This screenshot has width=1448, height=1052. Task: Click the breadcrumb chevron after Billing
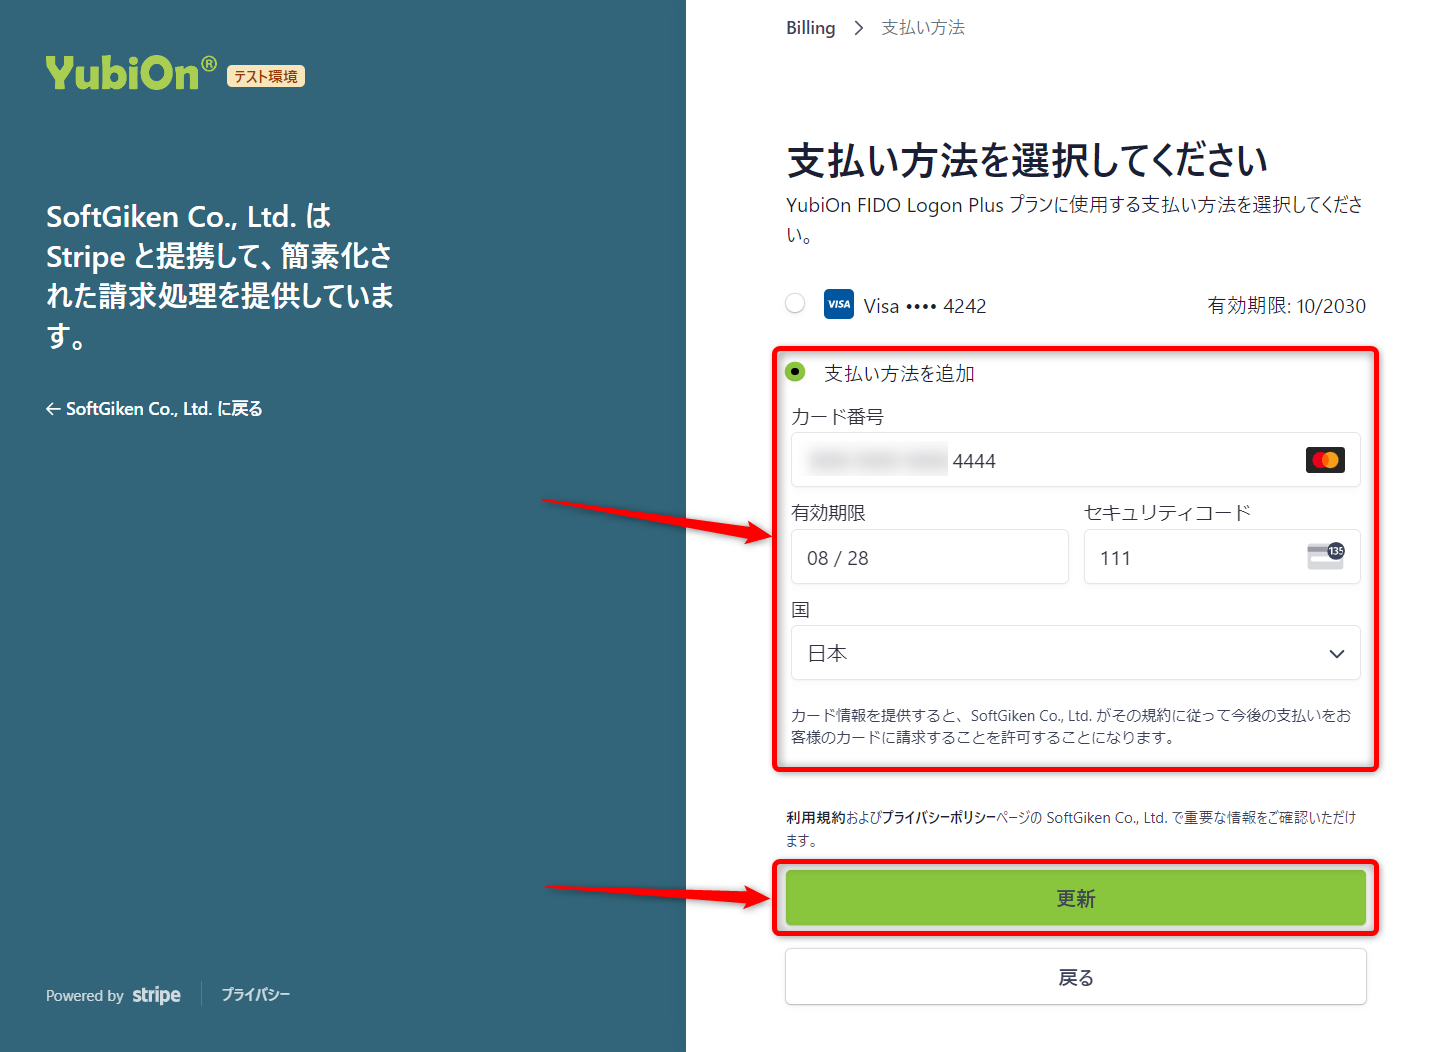(858, 28)
